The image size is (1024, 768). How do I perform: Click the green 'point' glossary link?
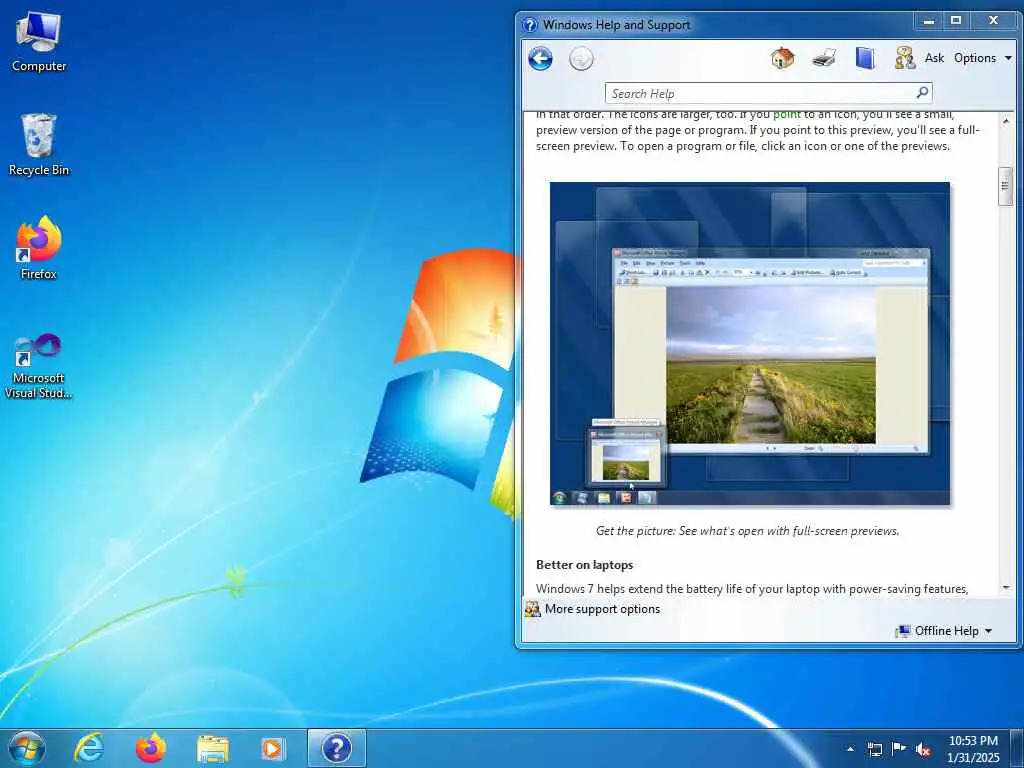coord(786,114)
